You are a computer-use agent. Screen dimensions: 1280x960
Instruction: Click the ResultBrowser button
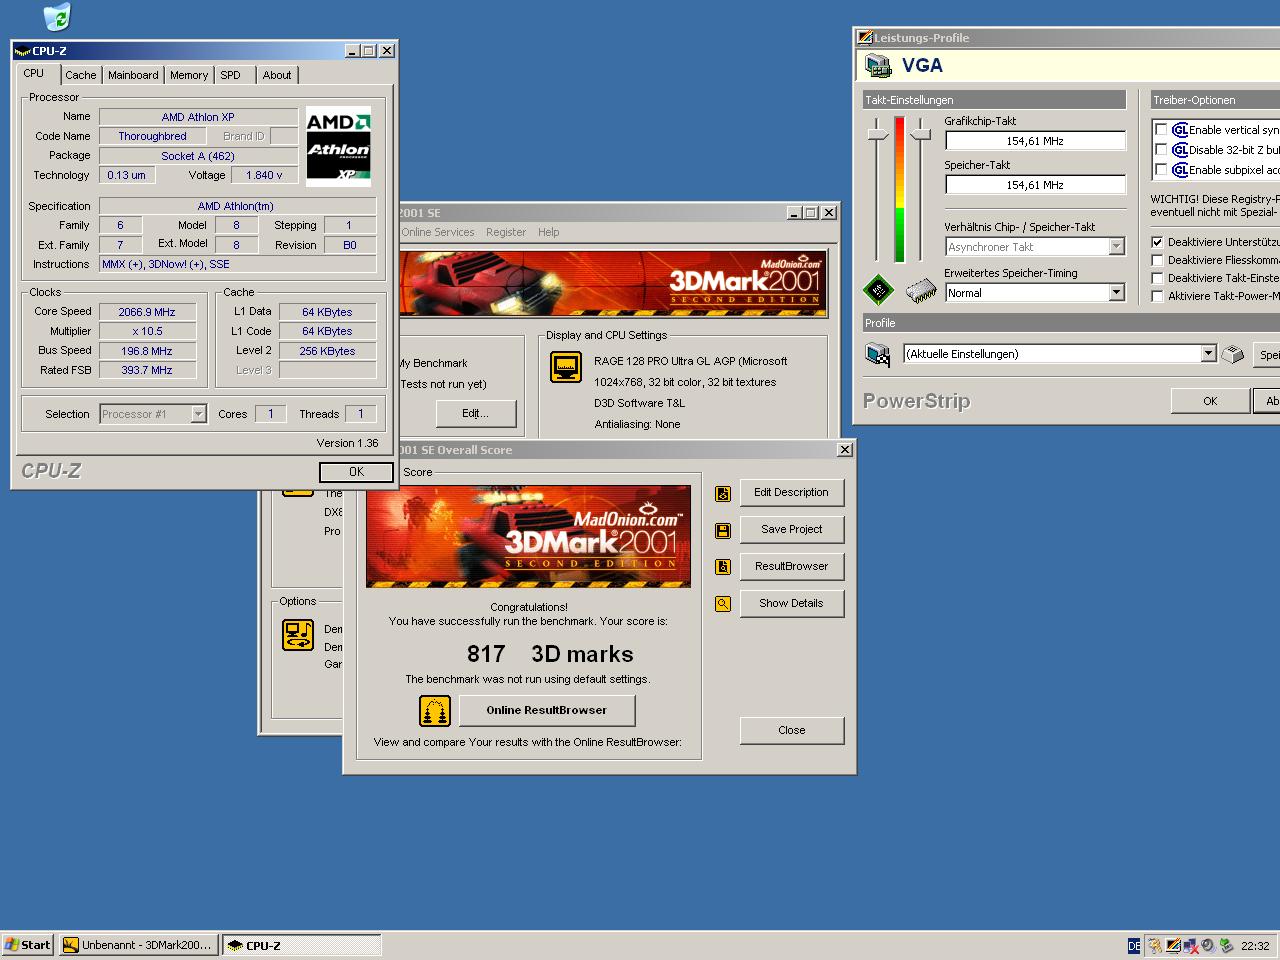tap(791, 567)
